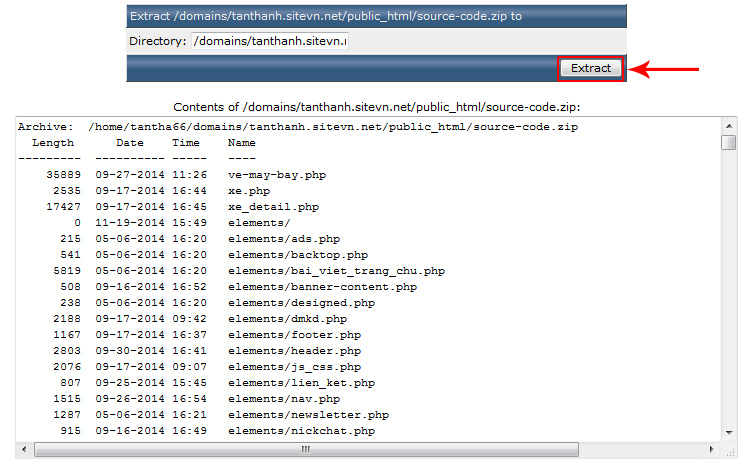Viewport: 749px width, 460px height.
Task: Click the Extract button
Action: tap(591, 68)
